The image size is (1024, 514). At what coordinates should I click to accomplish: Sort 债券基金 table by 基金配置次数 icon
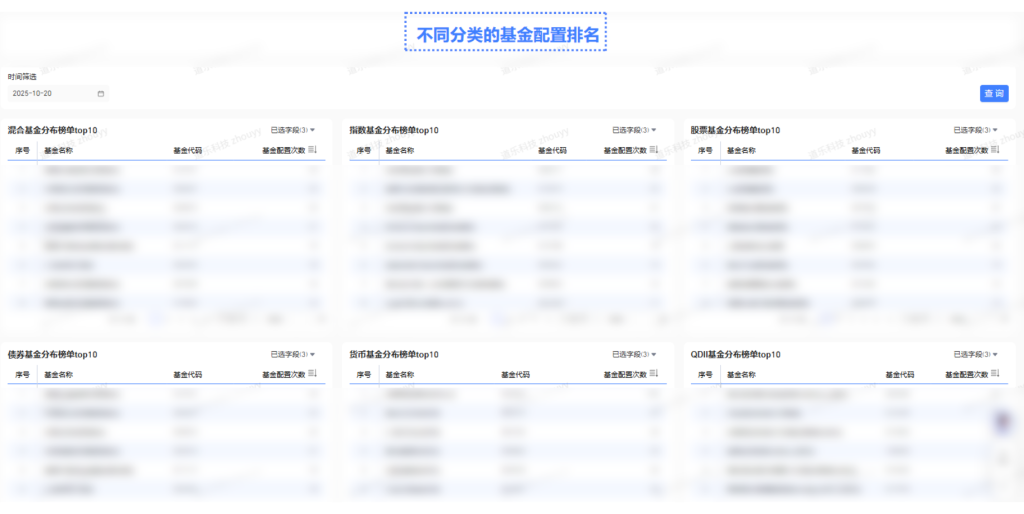point(312,374)
